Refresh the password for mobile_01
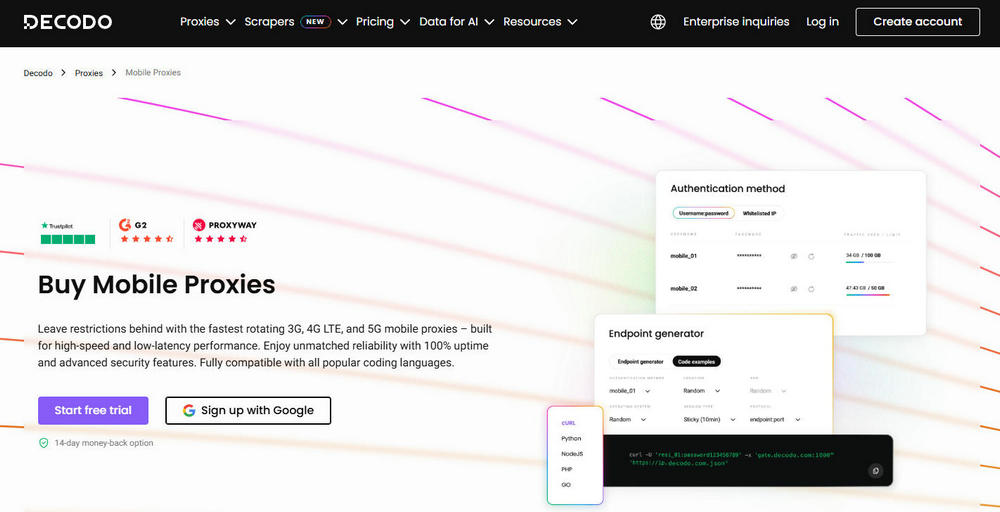This screenshot has height=512, width=1000. pos(811,256)
